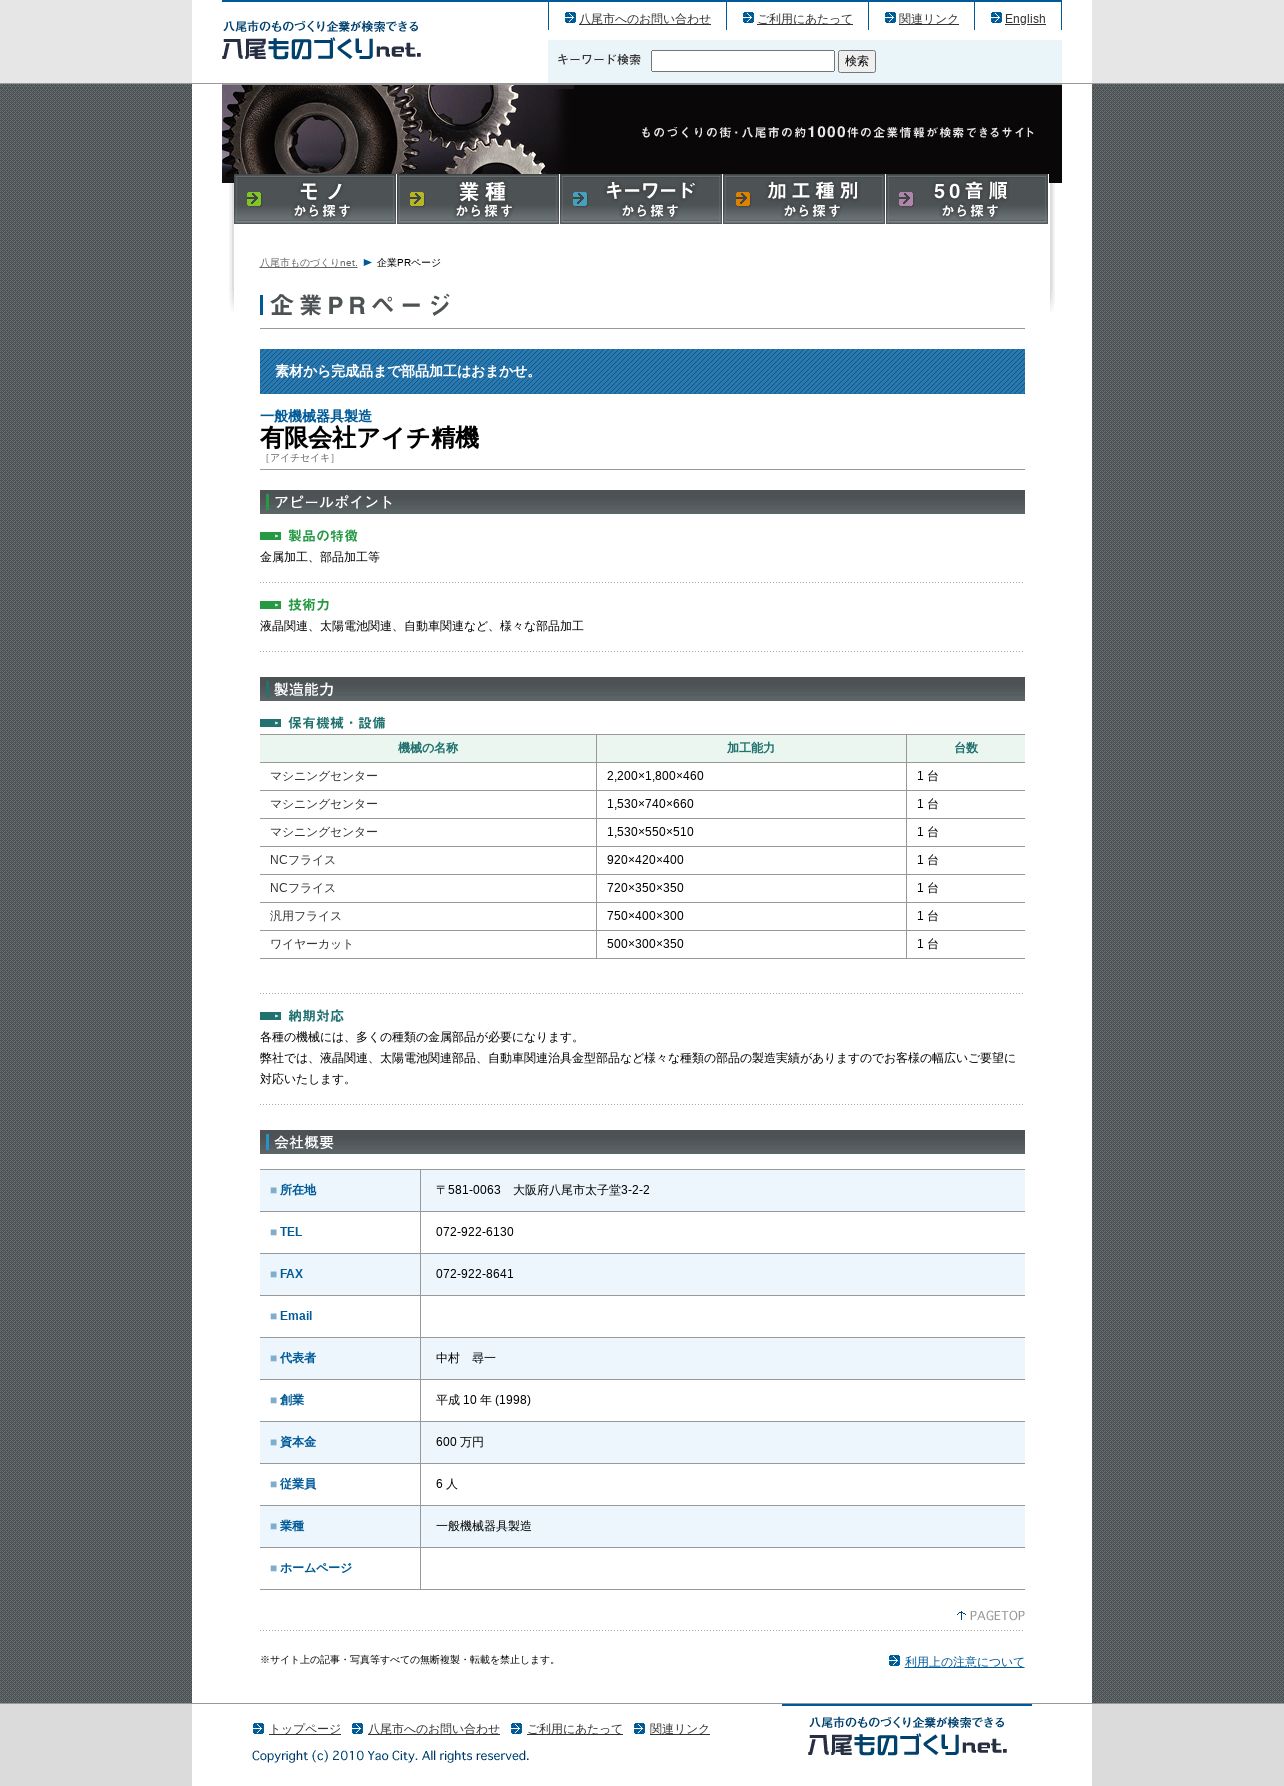
Task: Open the キーワードから探す navigation tab
Action: click(x=641, y=199)
